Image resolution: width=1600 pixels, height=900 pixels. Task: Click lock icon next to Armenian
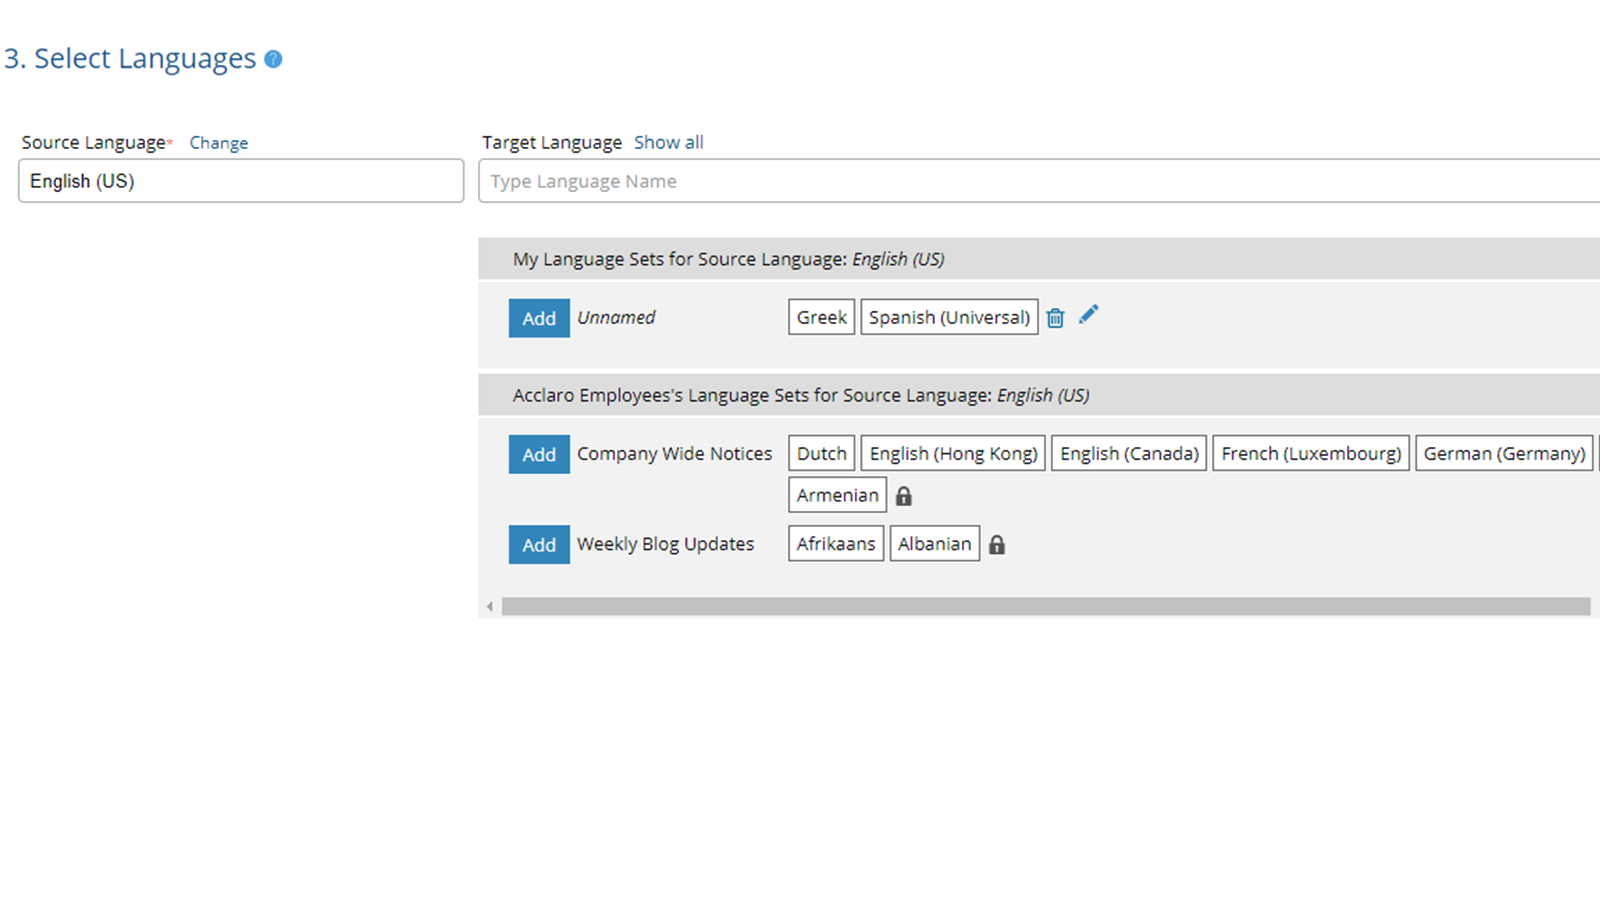tap(904, 496)
